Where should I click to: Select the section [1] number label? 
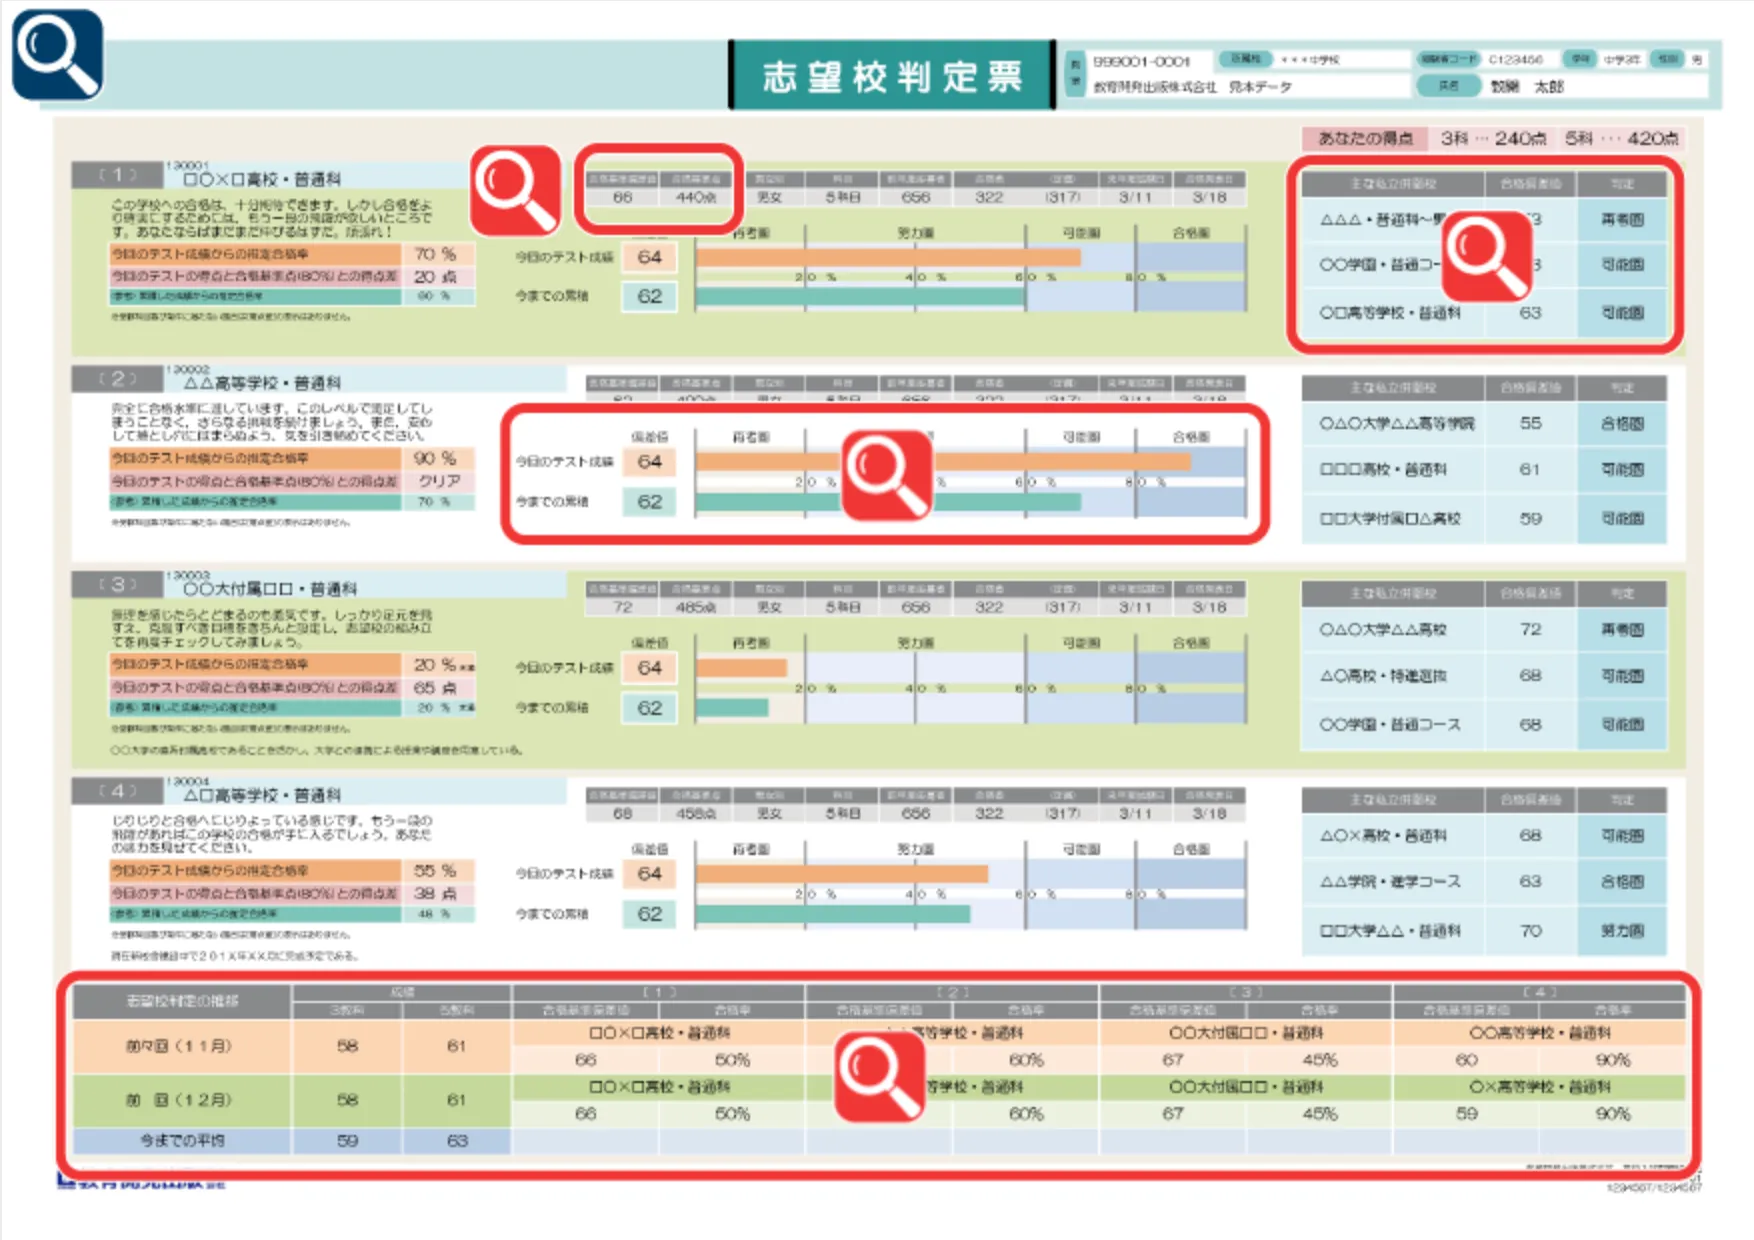click(117, 175)
